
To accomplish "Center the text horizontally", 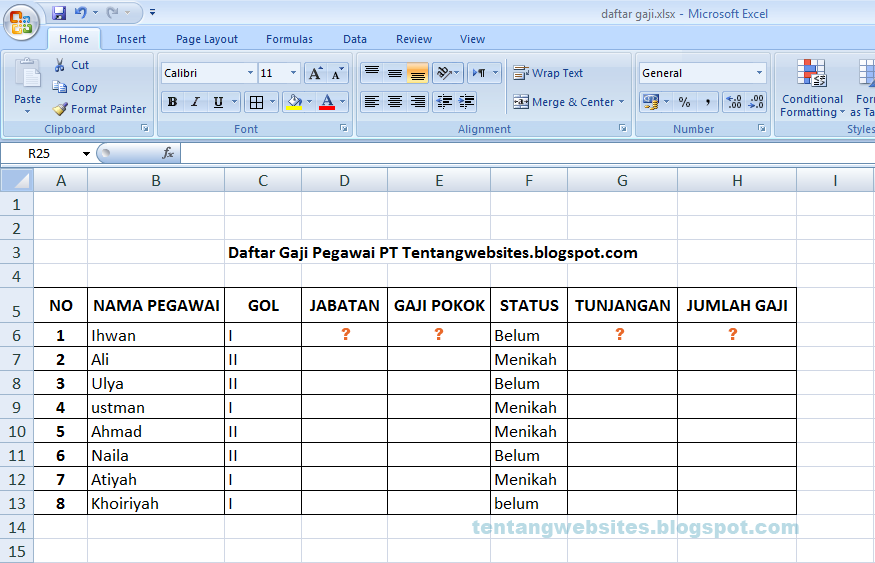I will coord(395,102).
